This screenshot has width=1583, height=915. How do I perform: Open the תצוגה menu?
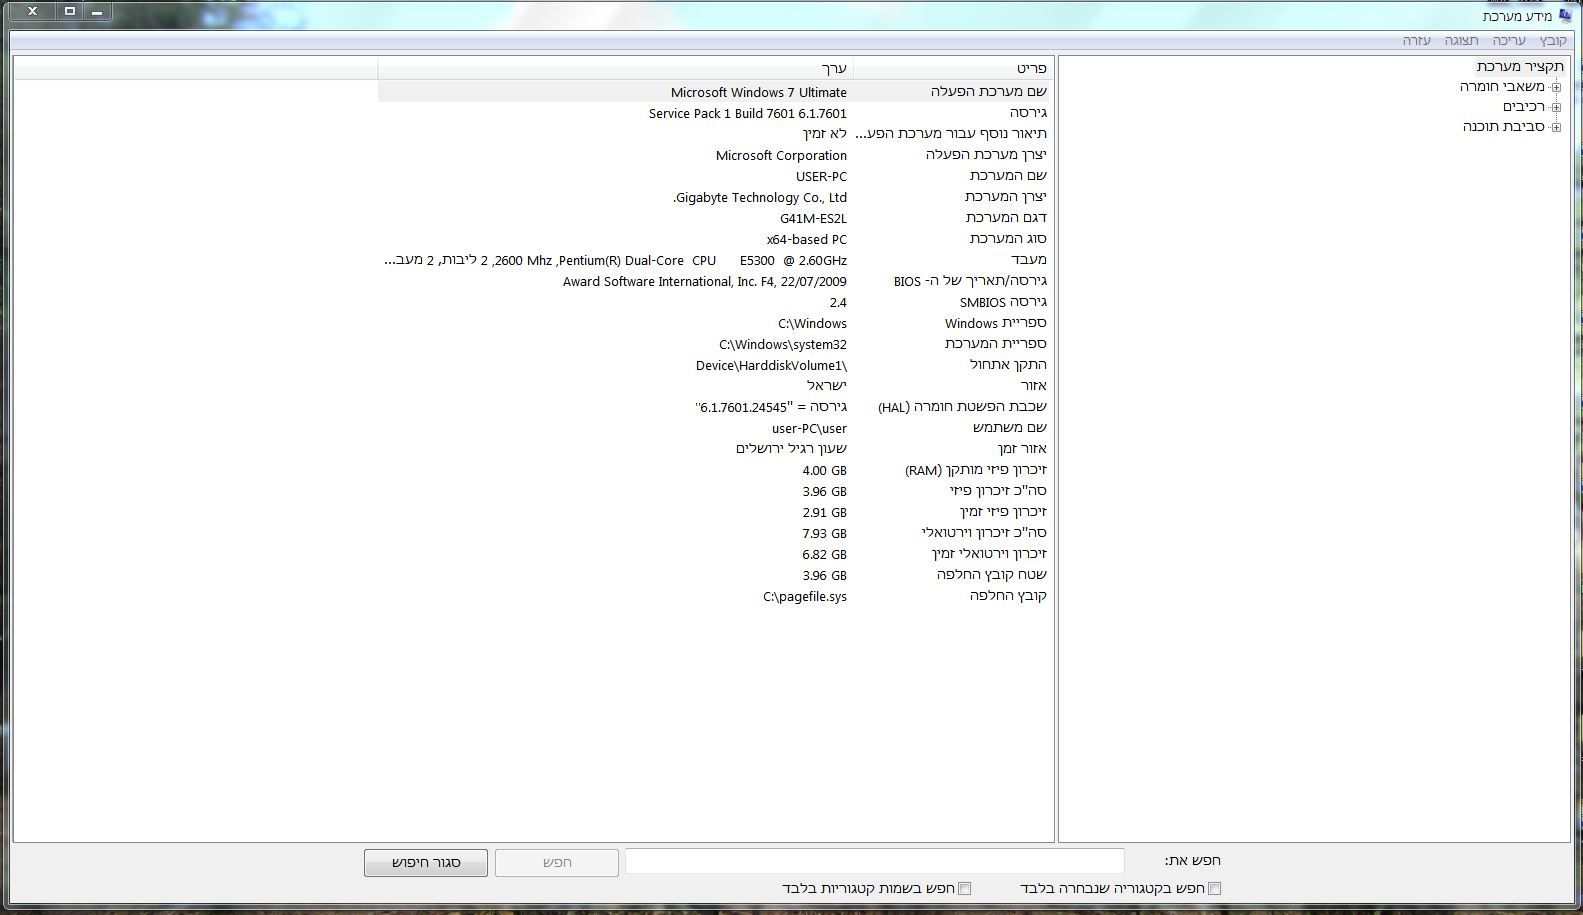coord(1461,41)
